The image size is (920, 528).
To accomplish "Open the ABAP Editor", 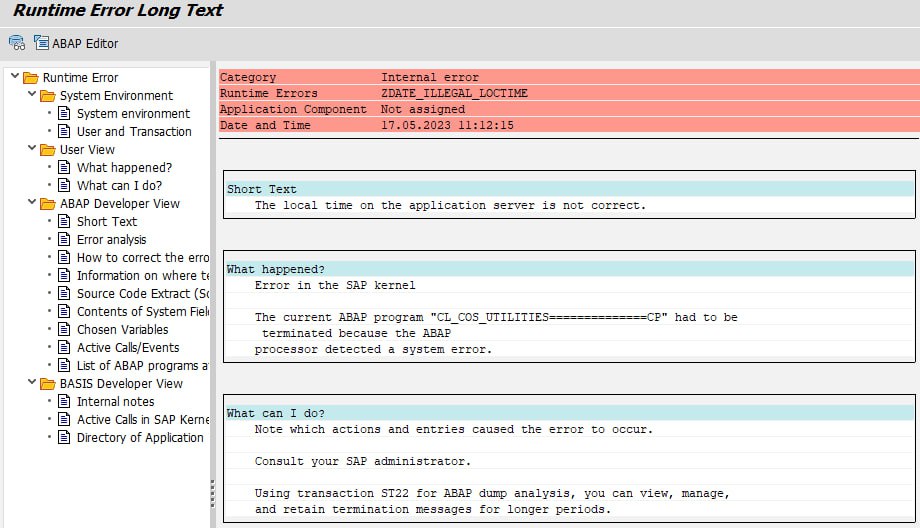I will coord(76,43).
